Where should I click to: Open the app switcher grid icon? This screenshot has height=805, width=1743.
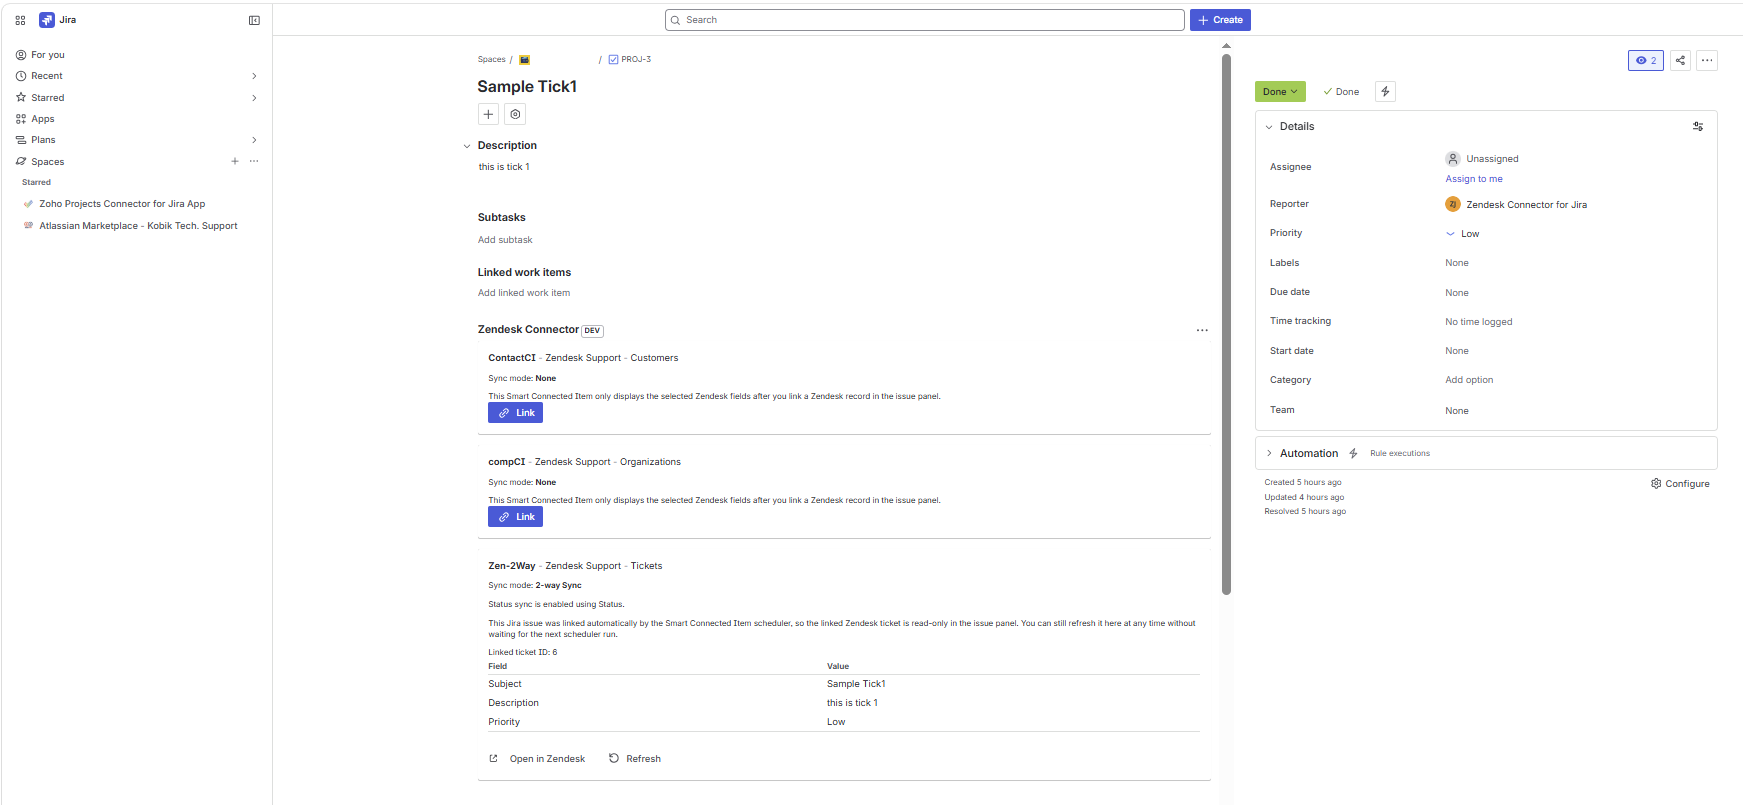click(20, 20)
